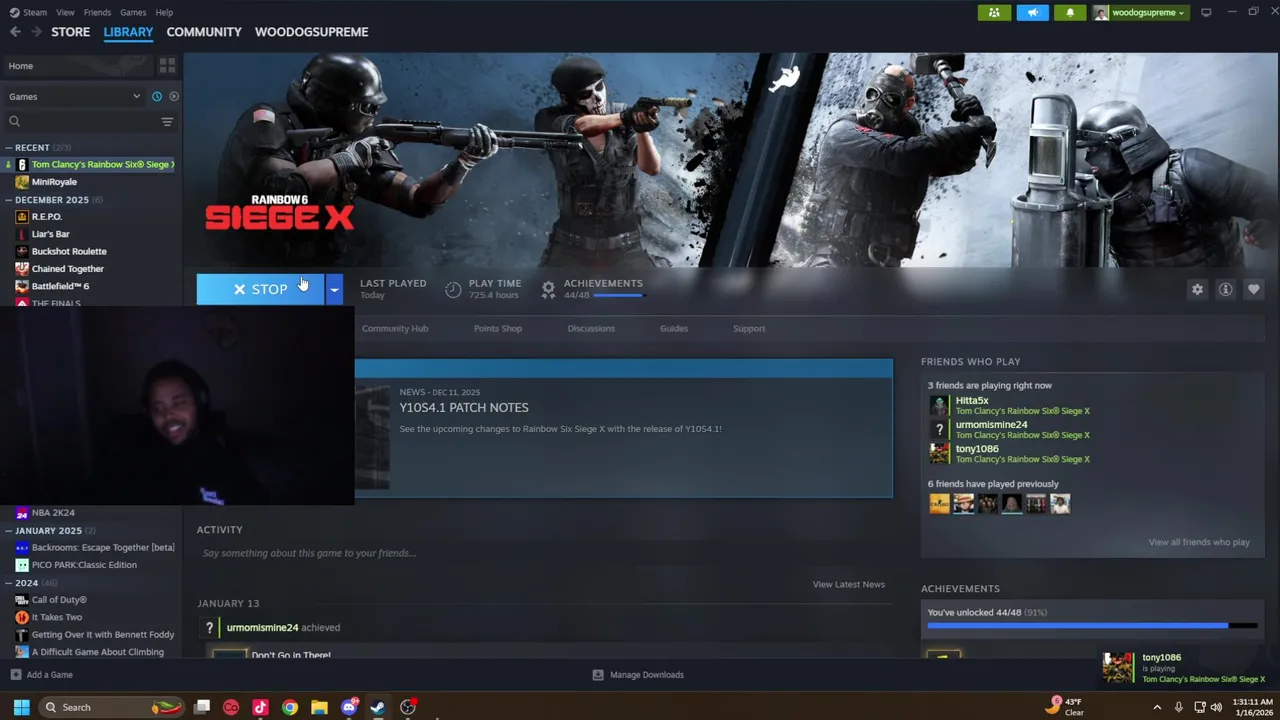Collapse the JANUARY 2025 section
The width and height of the screenshot is (1280, 720).
point(8,530)
